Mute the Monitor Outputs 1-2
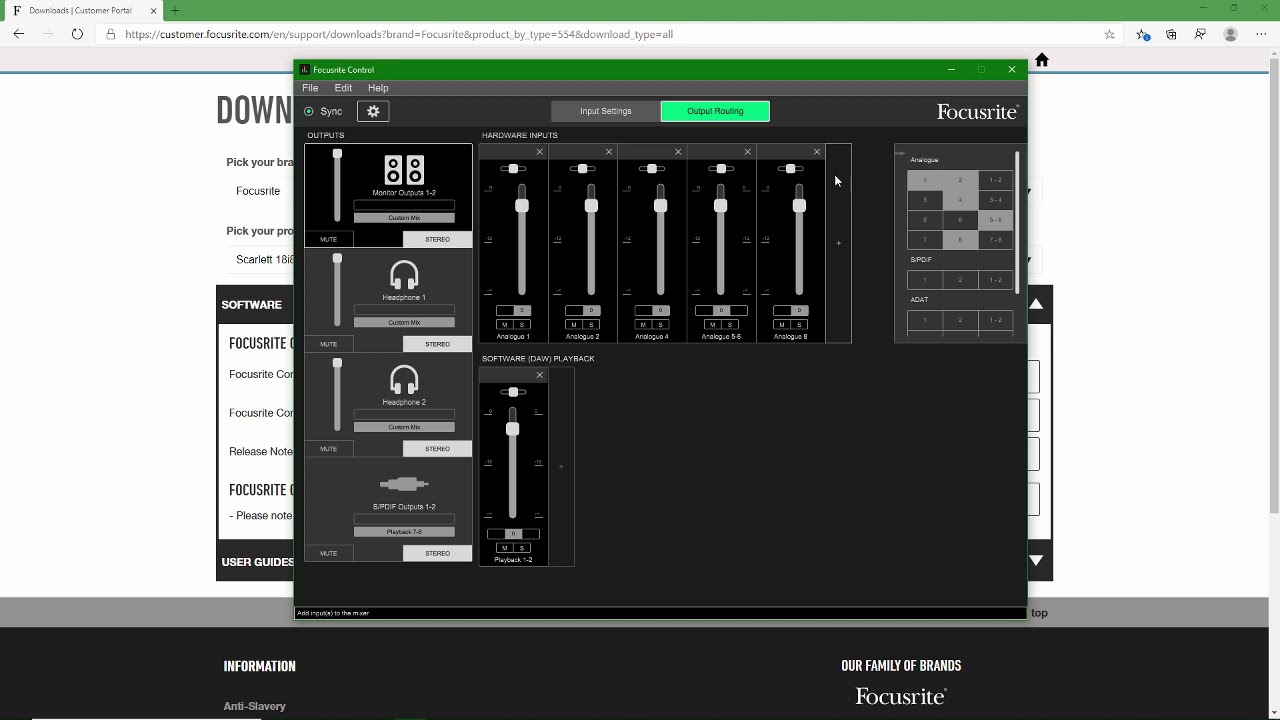1280x720 pixels. pos(329,239)
